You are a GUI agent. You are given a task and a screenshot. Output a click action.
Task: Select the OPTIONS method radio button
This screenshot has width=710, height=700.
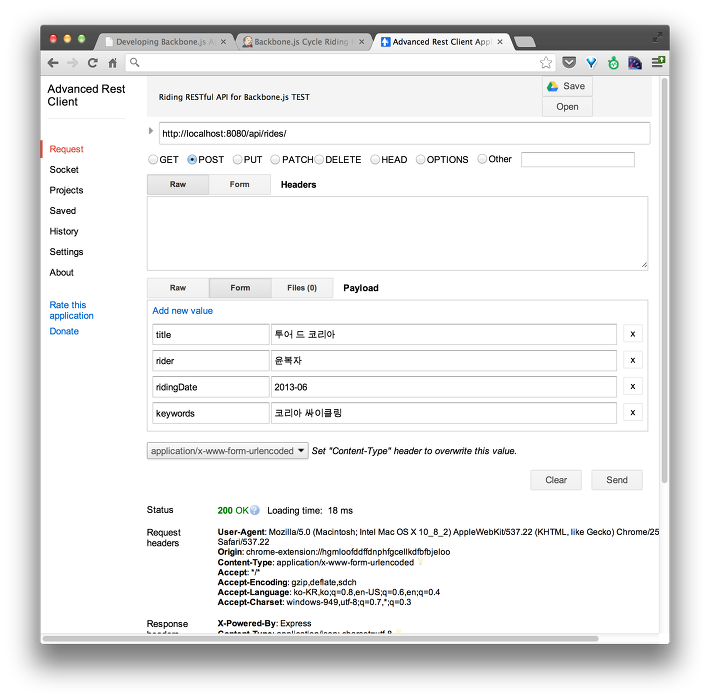tap(420, 159)
